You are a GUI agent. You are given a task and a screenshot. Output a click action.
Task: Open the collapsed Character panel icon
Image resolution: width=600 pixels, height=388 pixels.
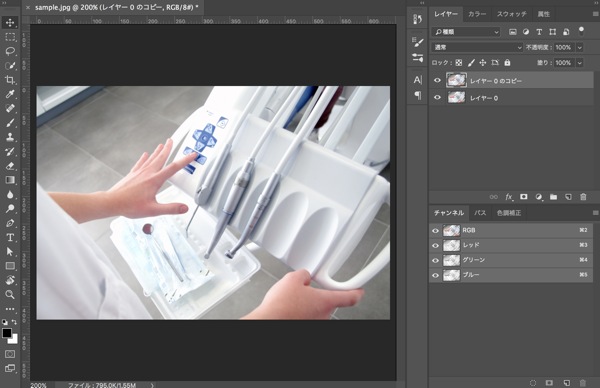[417, 80]
